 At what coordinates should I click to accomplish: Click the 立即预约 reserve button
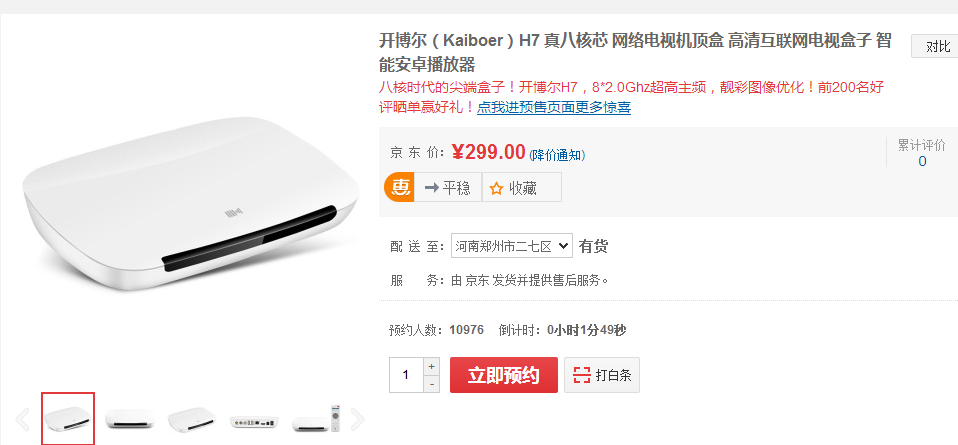[x=504, y=375]
